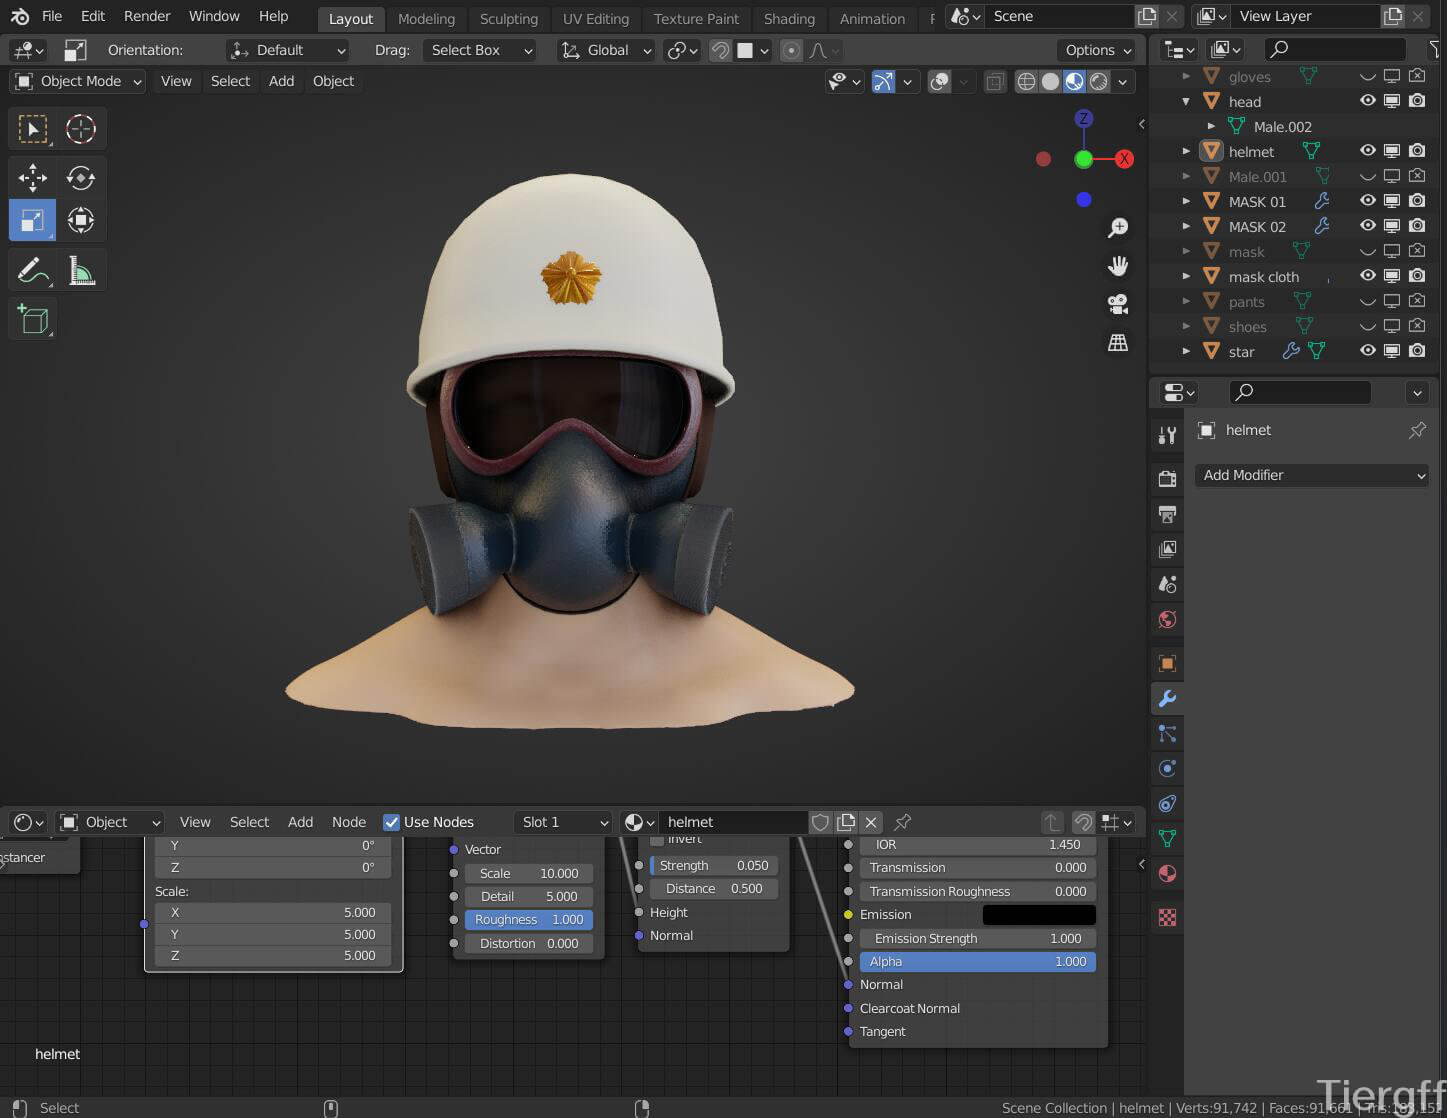The height and width of the screenshot is (1118, 1447).
Task: Open the Object Mode dropdown
Action: coord(80,81)
